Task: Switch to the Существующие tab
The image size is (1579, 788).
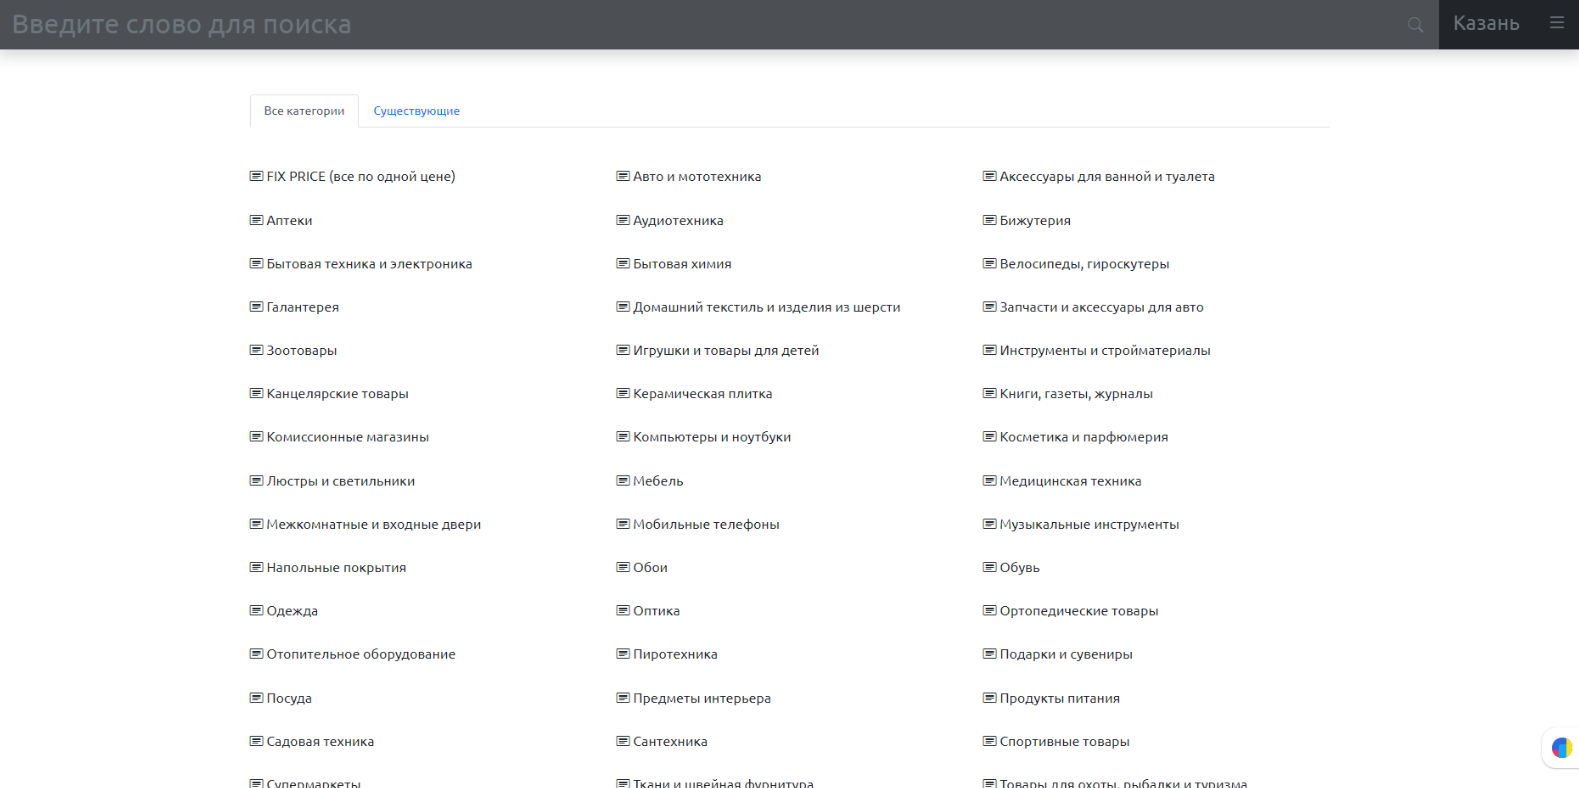Action: 416,111
